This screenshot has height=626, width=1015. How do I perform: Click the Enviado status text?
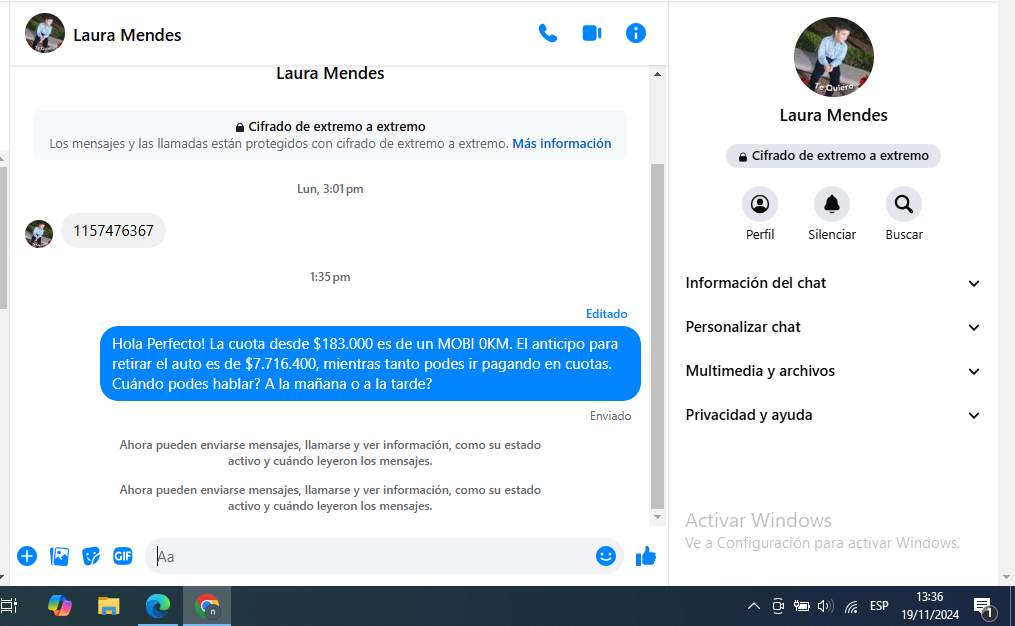pyautogui.click(x=610, y=416)
